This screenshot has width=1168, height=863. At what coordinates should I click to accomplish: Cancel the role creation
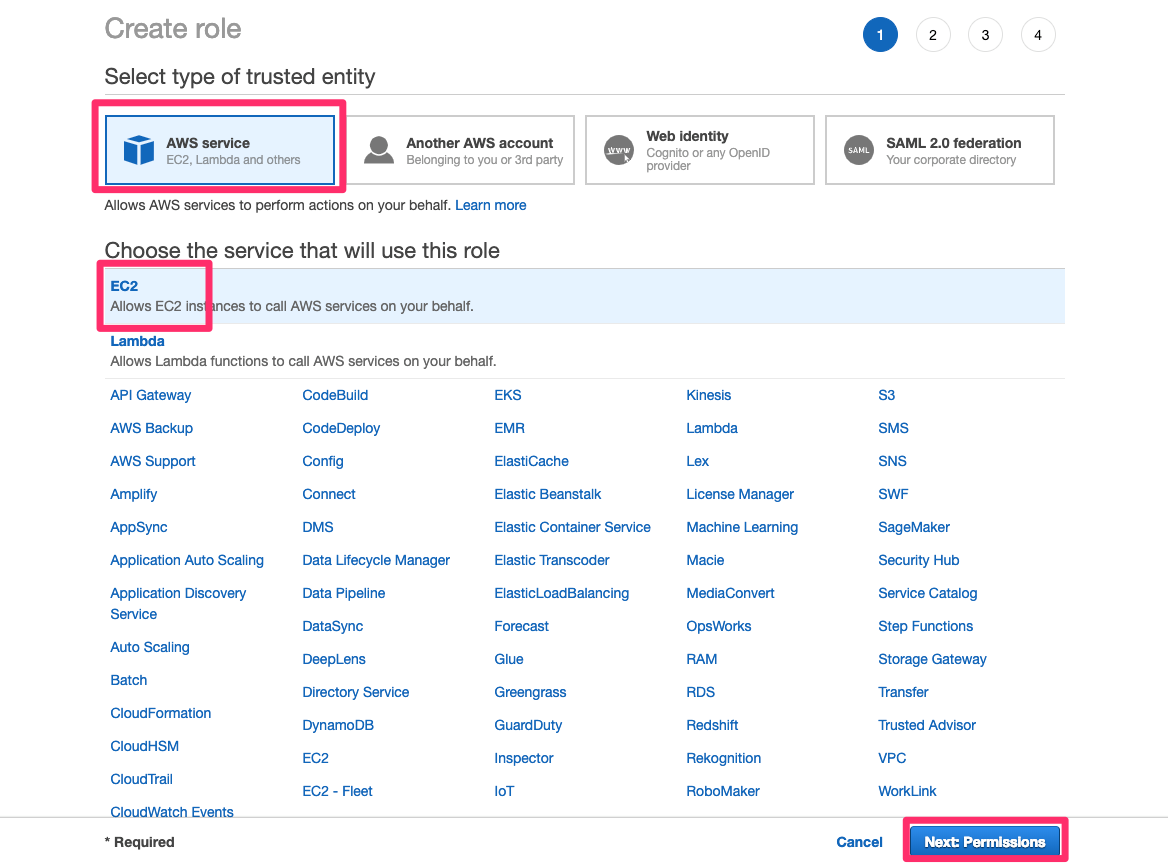[859, 841]
